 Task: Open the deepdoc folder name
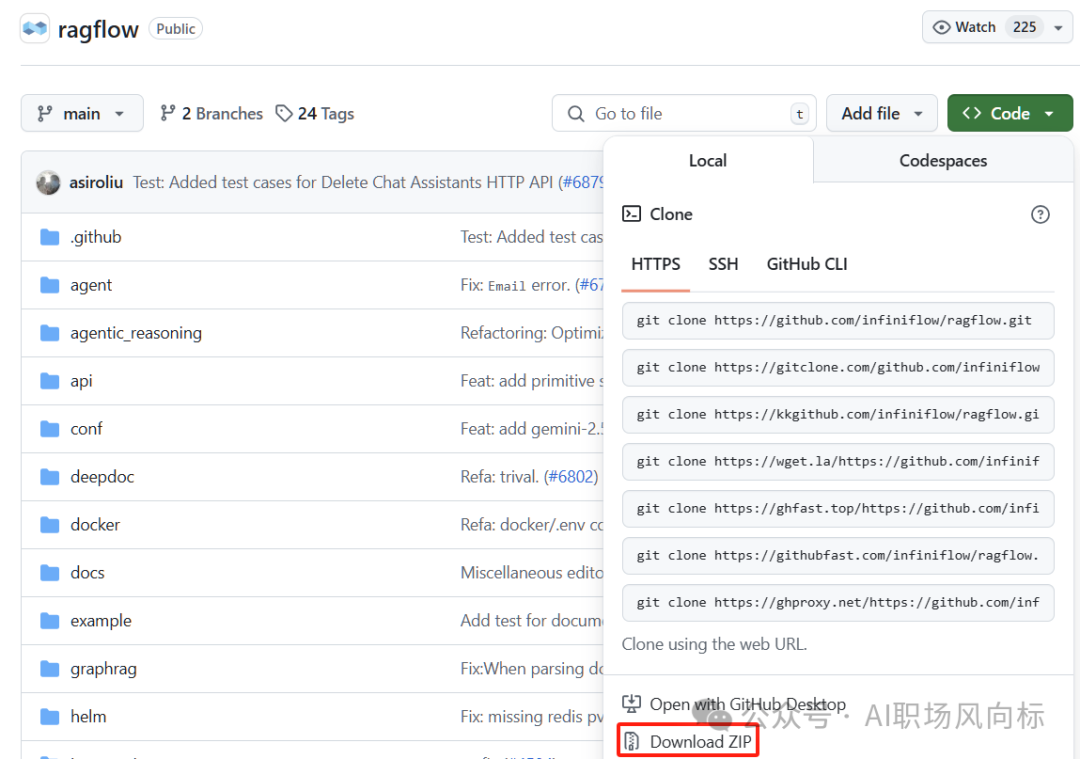coord(102,477)
